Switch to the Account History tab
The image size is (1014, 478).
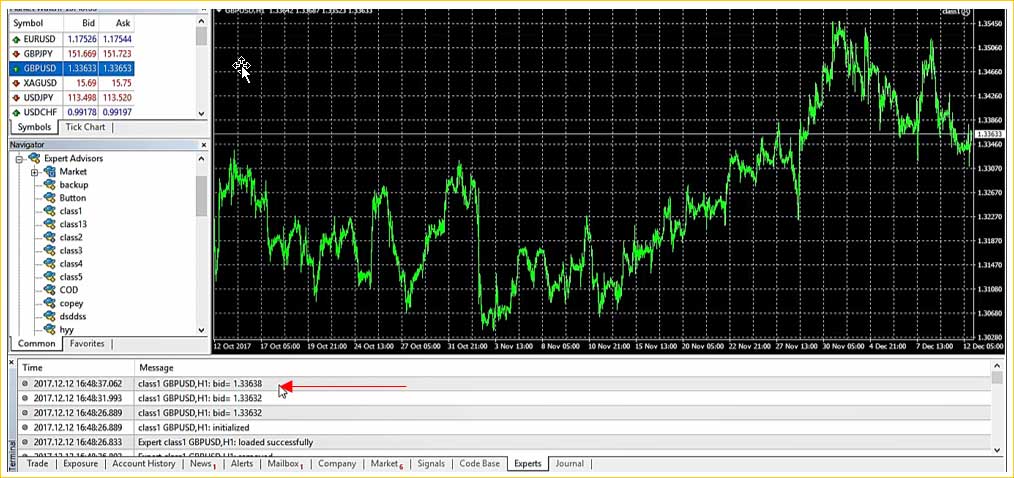pyautogui.click(x=144, y=464)
